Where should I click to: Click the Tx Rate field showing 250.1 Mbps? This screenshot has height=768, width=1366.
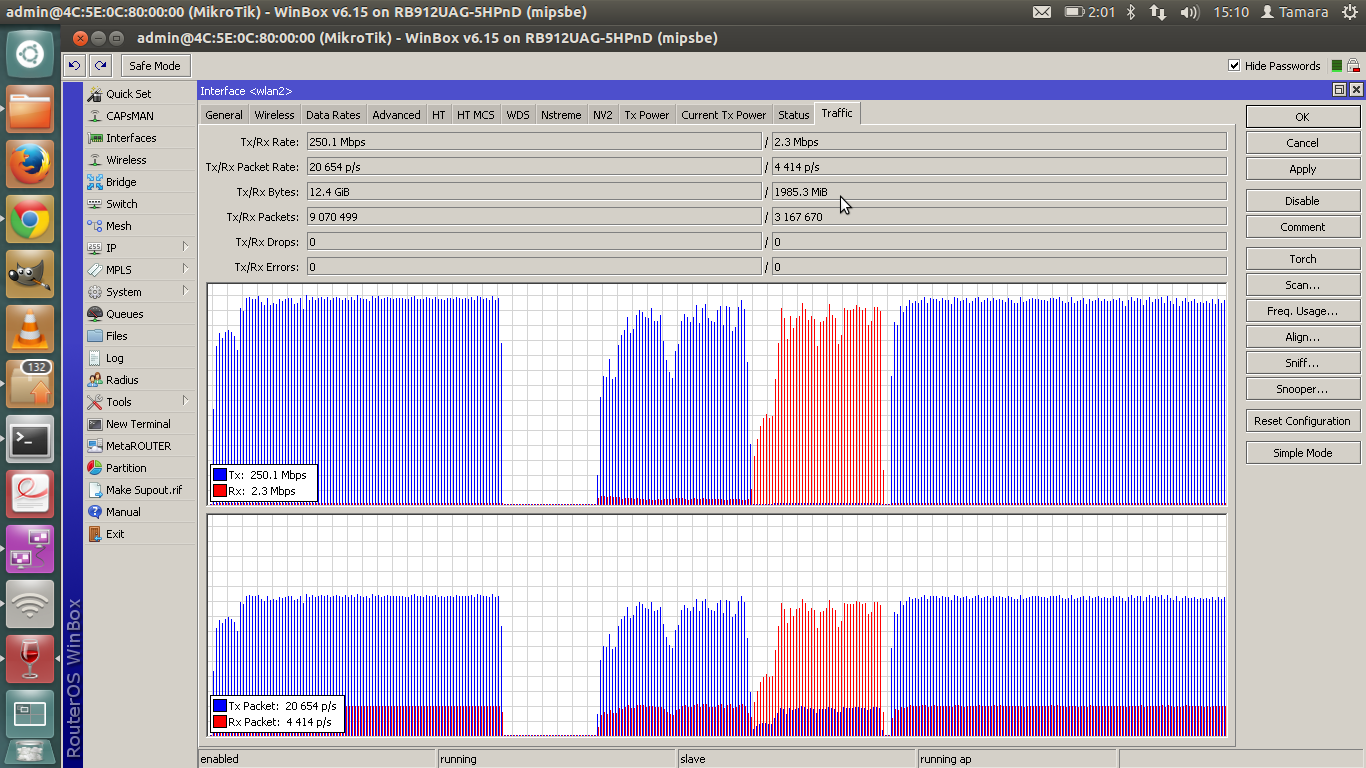coord(534,142)
